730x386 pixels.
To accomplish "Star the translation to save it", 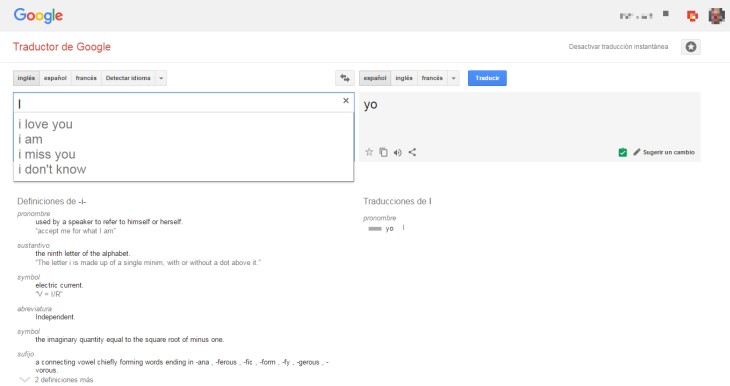I will [x=369, y=152].
